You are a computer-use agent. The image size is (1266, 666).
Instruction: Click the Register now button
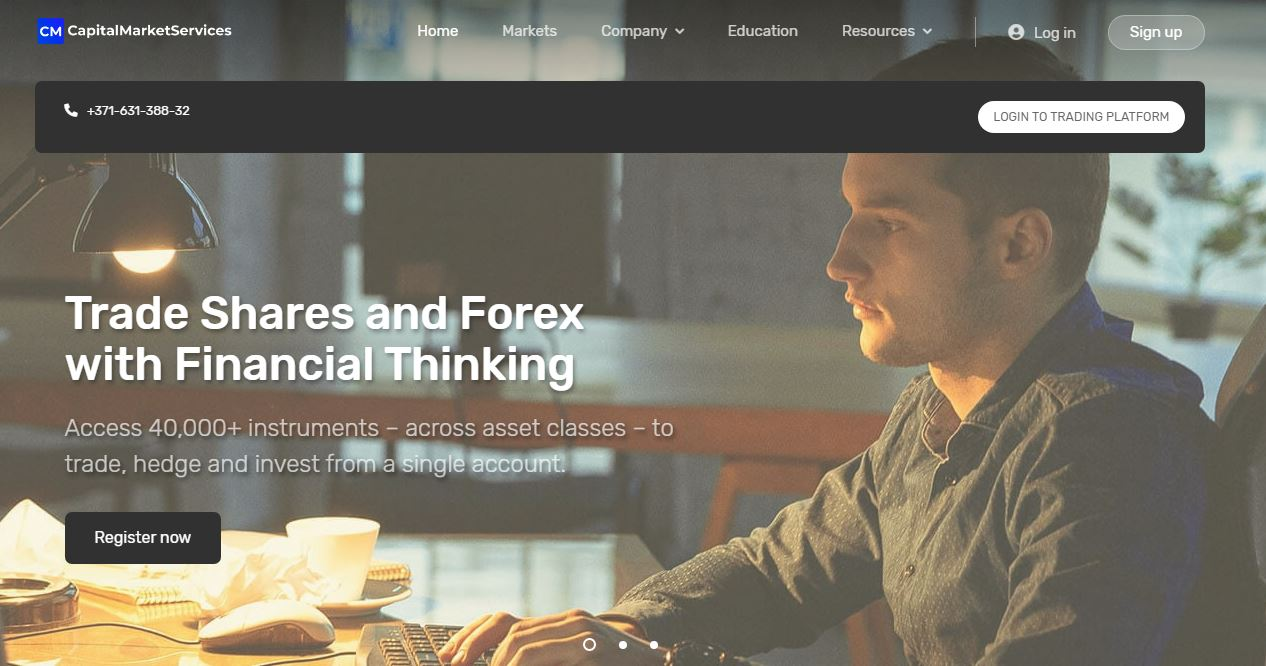143,538
